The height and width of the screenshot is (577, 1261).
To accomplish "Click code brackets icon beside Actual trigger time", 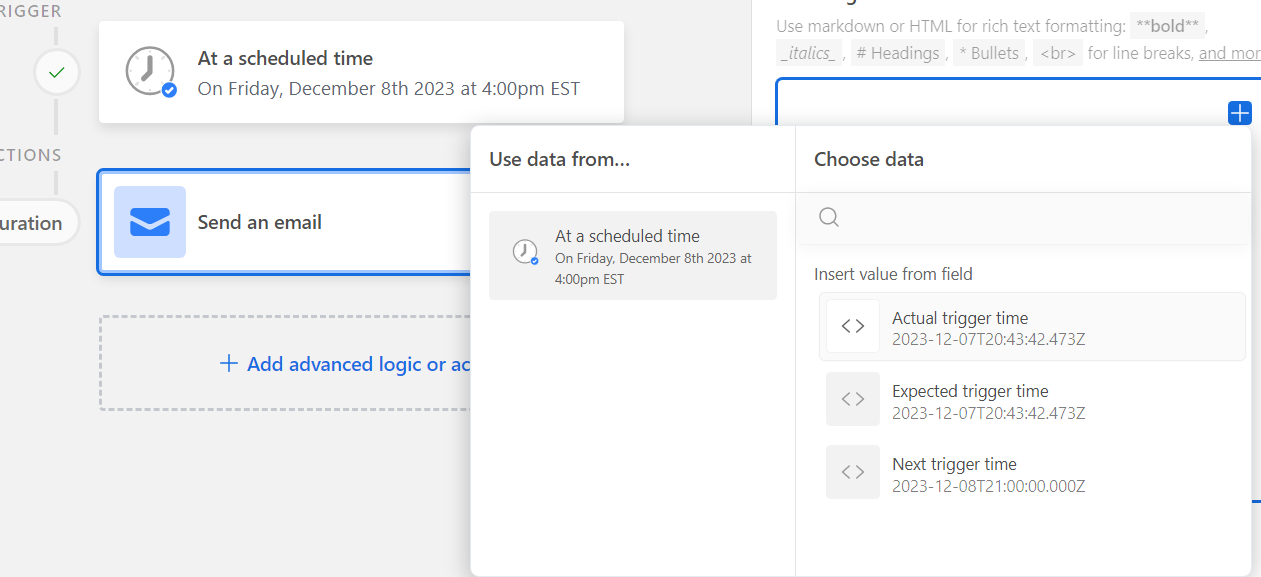I will [x=853, y=326].
